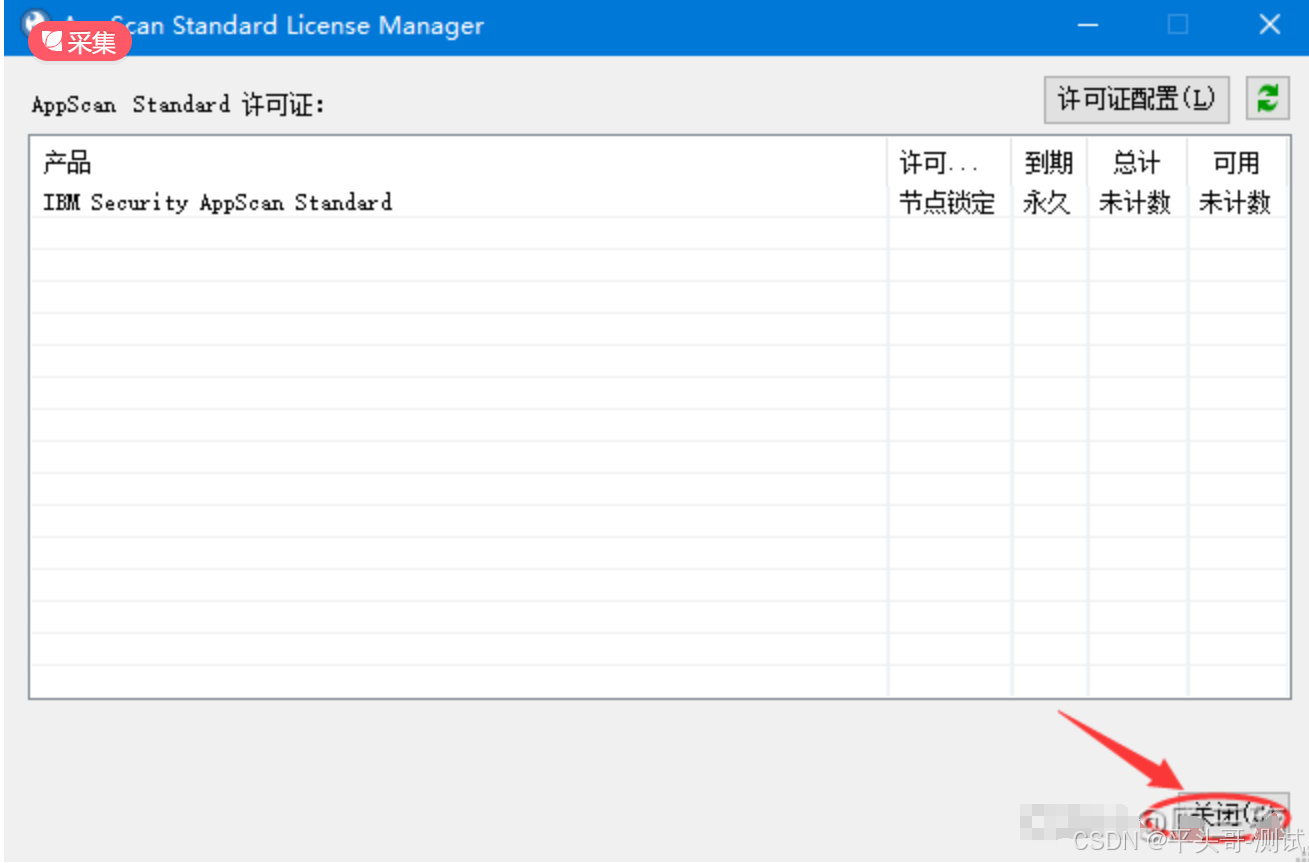
Task: Click the 到期 column header
Action: point(1048,163)
